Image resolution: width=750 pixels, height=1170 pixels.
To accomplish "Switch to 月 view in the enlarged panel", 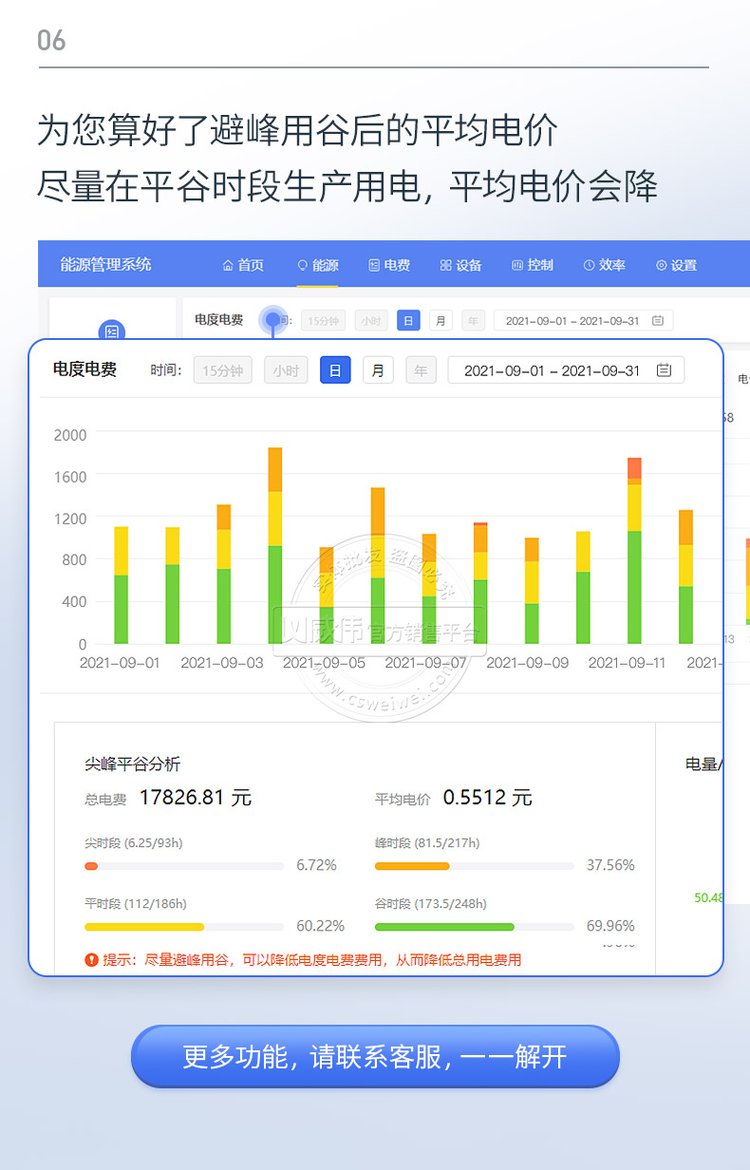I will 377,370.
